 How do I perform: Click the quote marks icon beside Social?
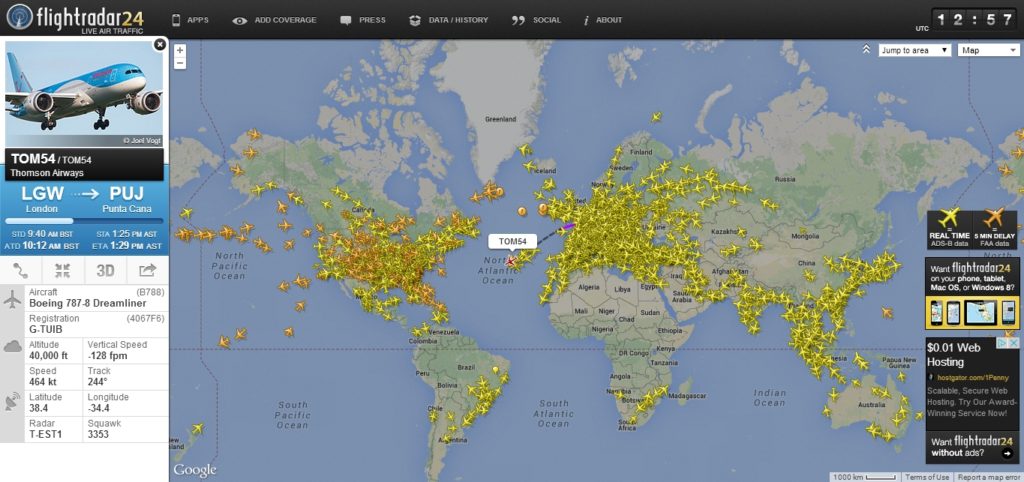(x=519, y=21)
